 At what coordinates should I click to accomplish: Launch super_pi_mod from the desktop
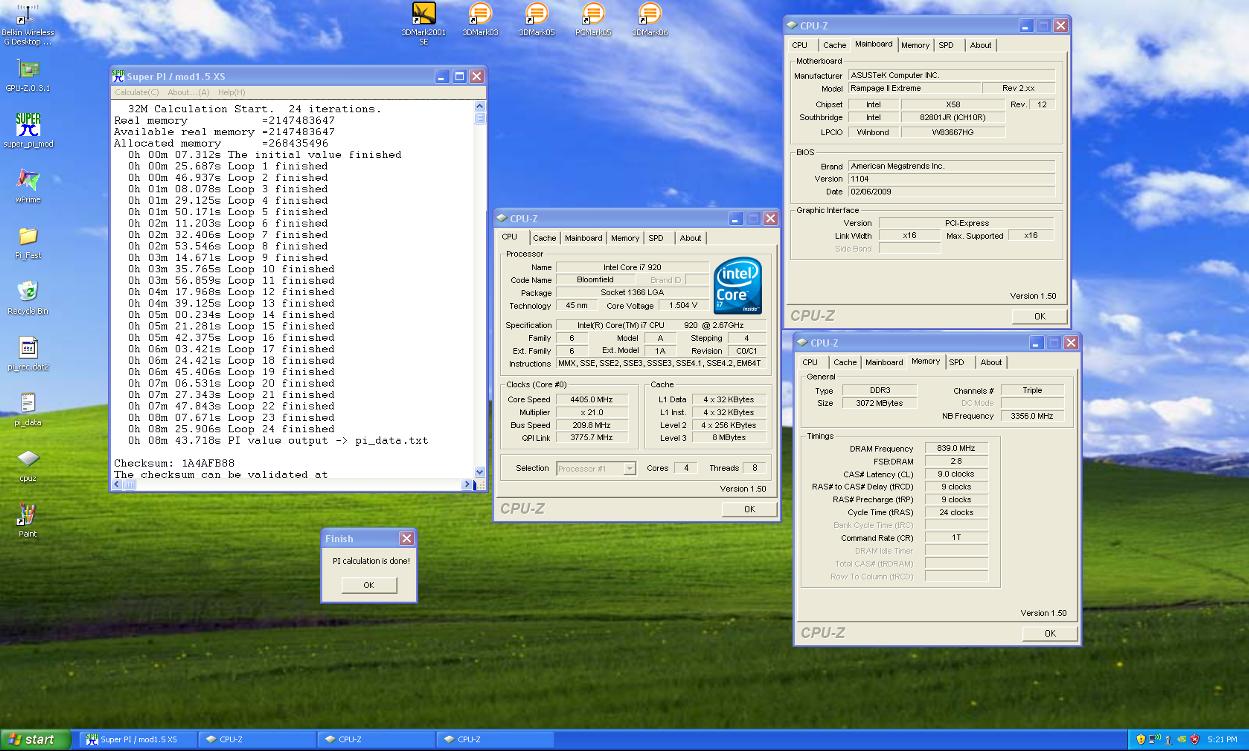(x=28, y=130)
